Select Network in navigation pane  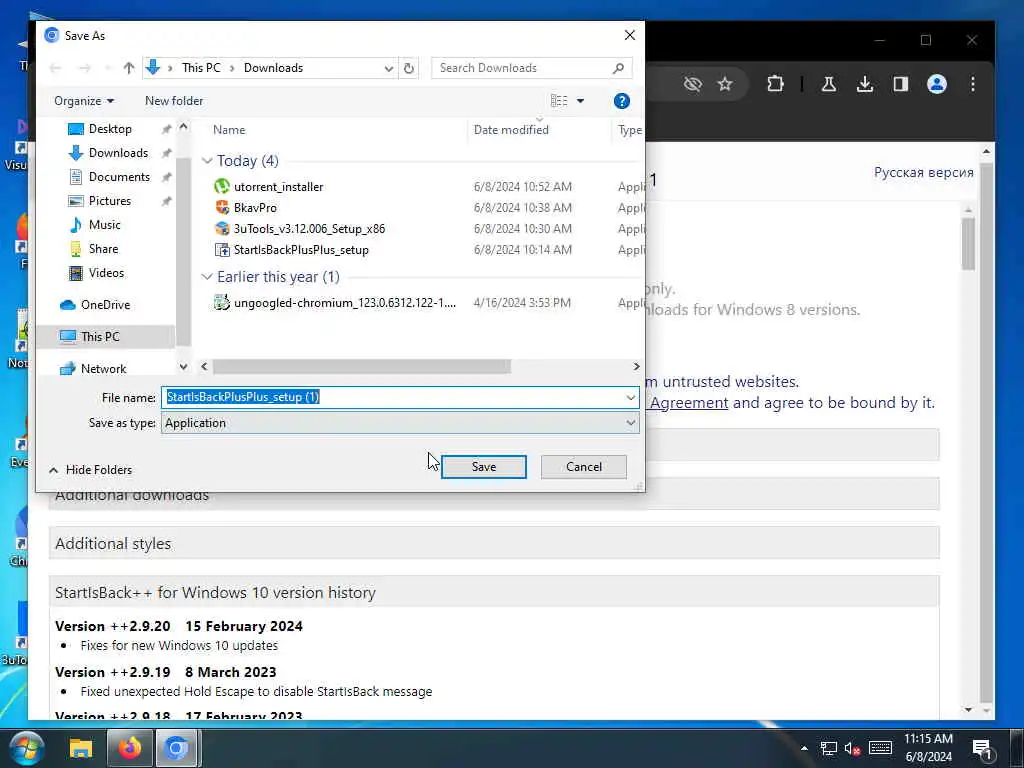point(103,369)
